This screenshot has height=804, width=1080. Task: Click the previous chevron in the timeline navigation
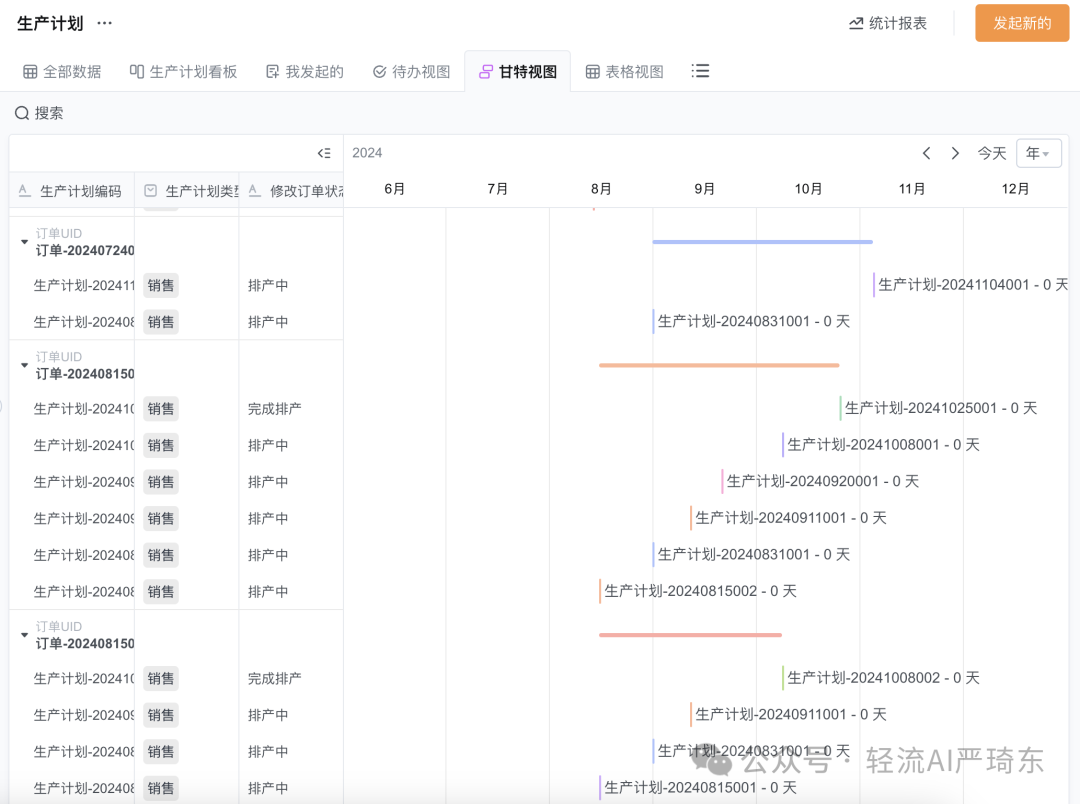926,153
